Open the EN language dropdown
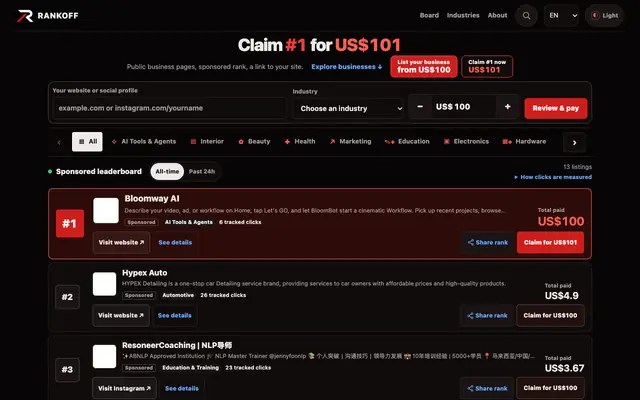Screen dimensions: 640x400 point(561,16)
